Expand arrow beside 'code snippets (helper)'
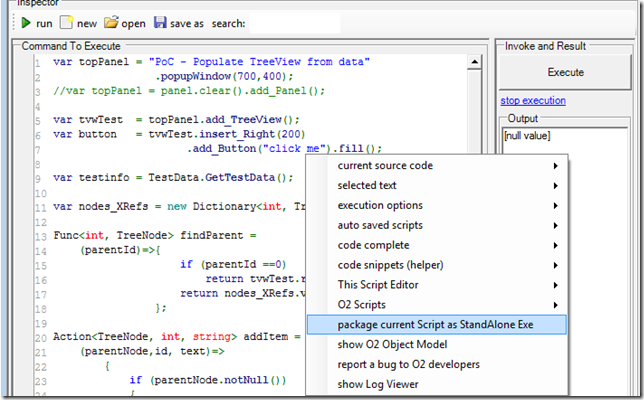 [555, 265]
